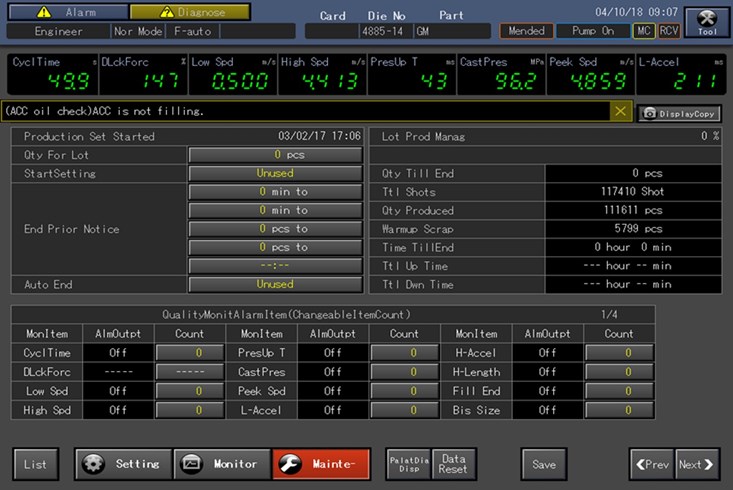
Task: Go to next page with Next
Action: click(696, 464)
